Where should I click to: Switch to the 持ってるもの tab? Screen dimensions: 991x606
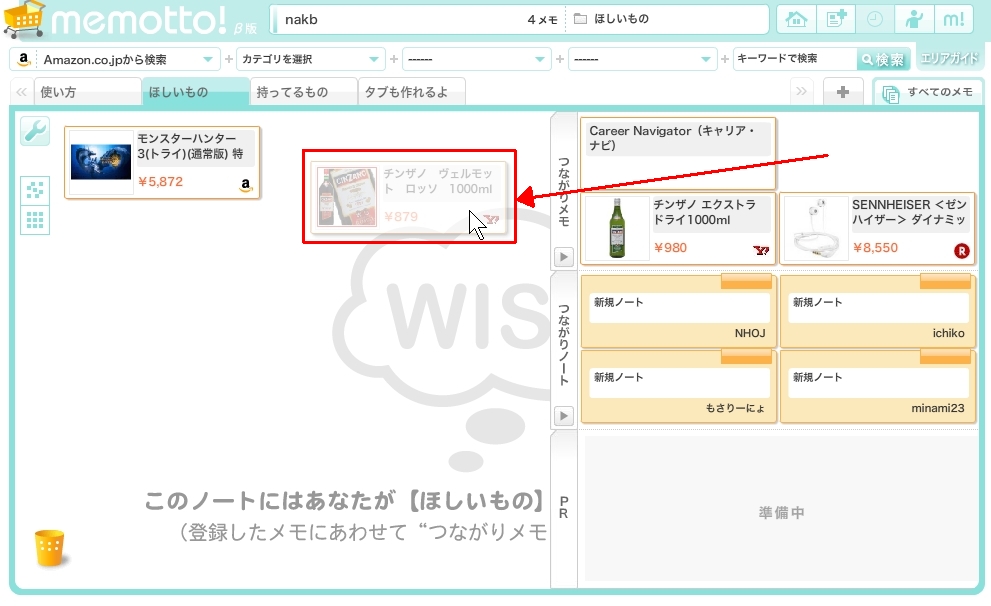point(303,92)
